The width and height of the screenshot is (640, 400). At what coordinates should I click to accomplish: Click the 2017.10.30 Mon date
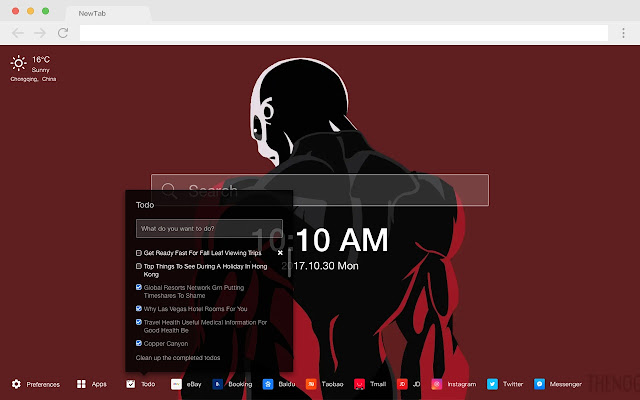pyautogui.click(x=320, y=266)
